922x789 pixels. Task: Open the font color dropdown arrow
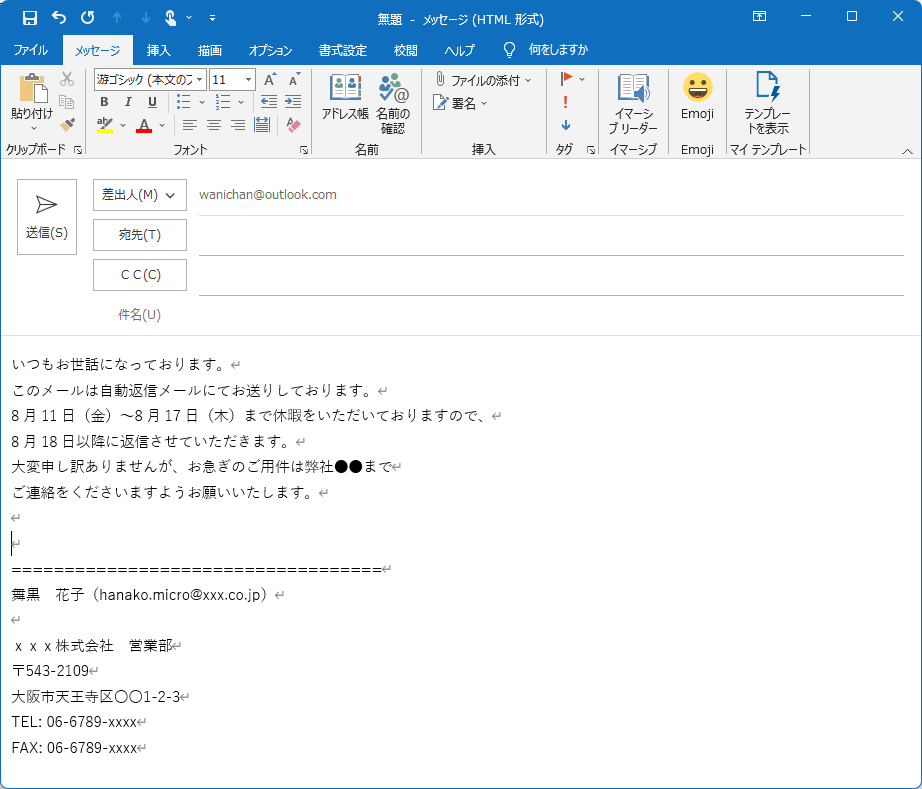tap(162, 125)
